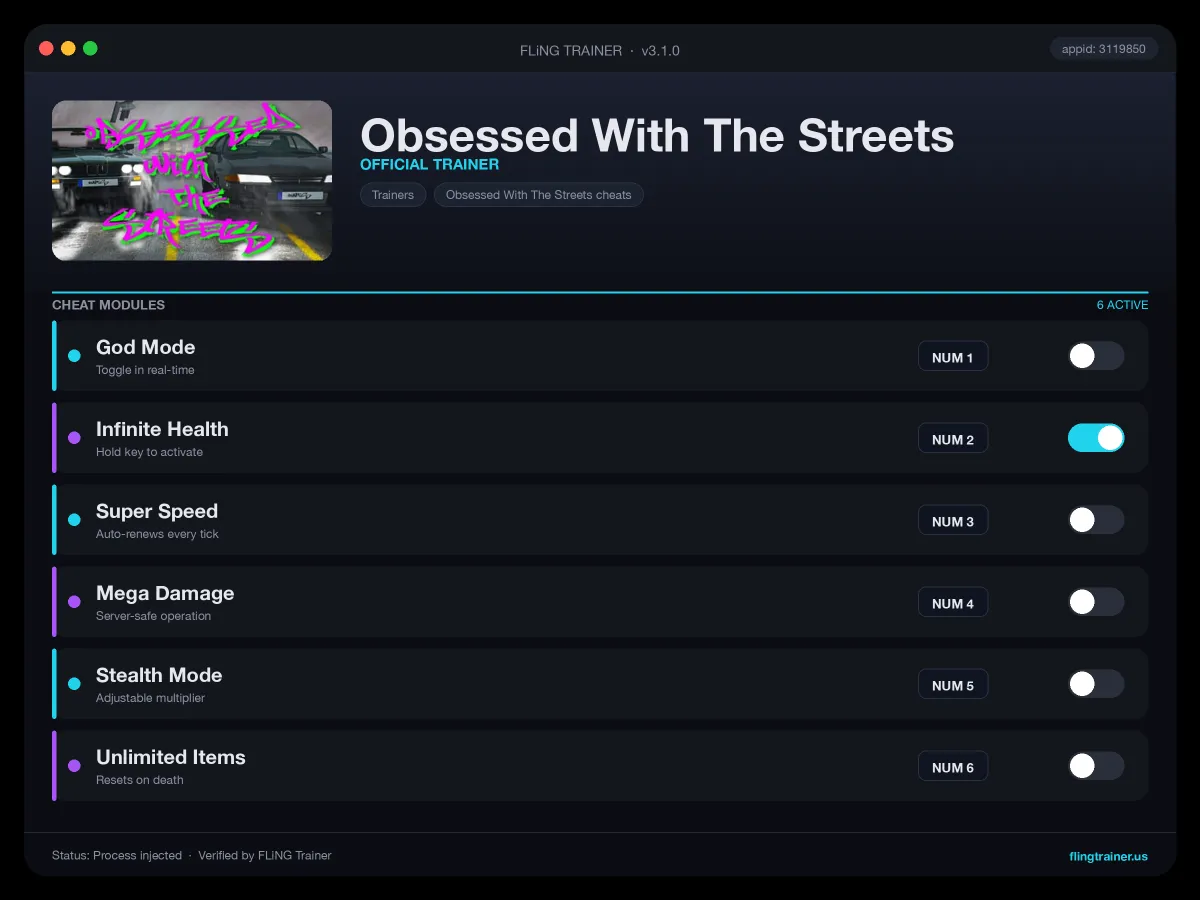
Task: Click the NUM 1 hotkey button
Action: (x=953, y=357)
